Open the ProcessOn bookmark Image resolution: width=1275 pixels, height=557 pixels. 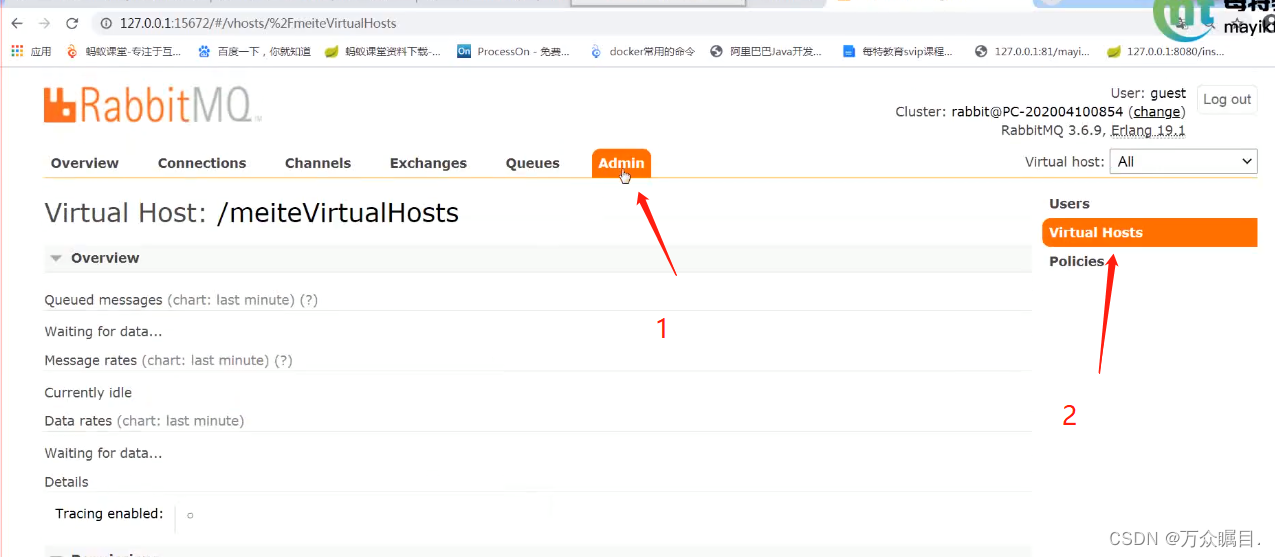click(x=513, y=51)
